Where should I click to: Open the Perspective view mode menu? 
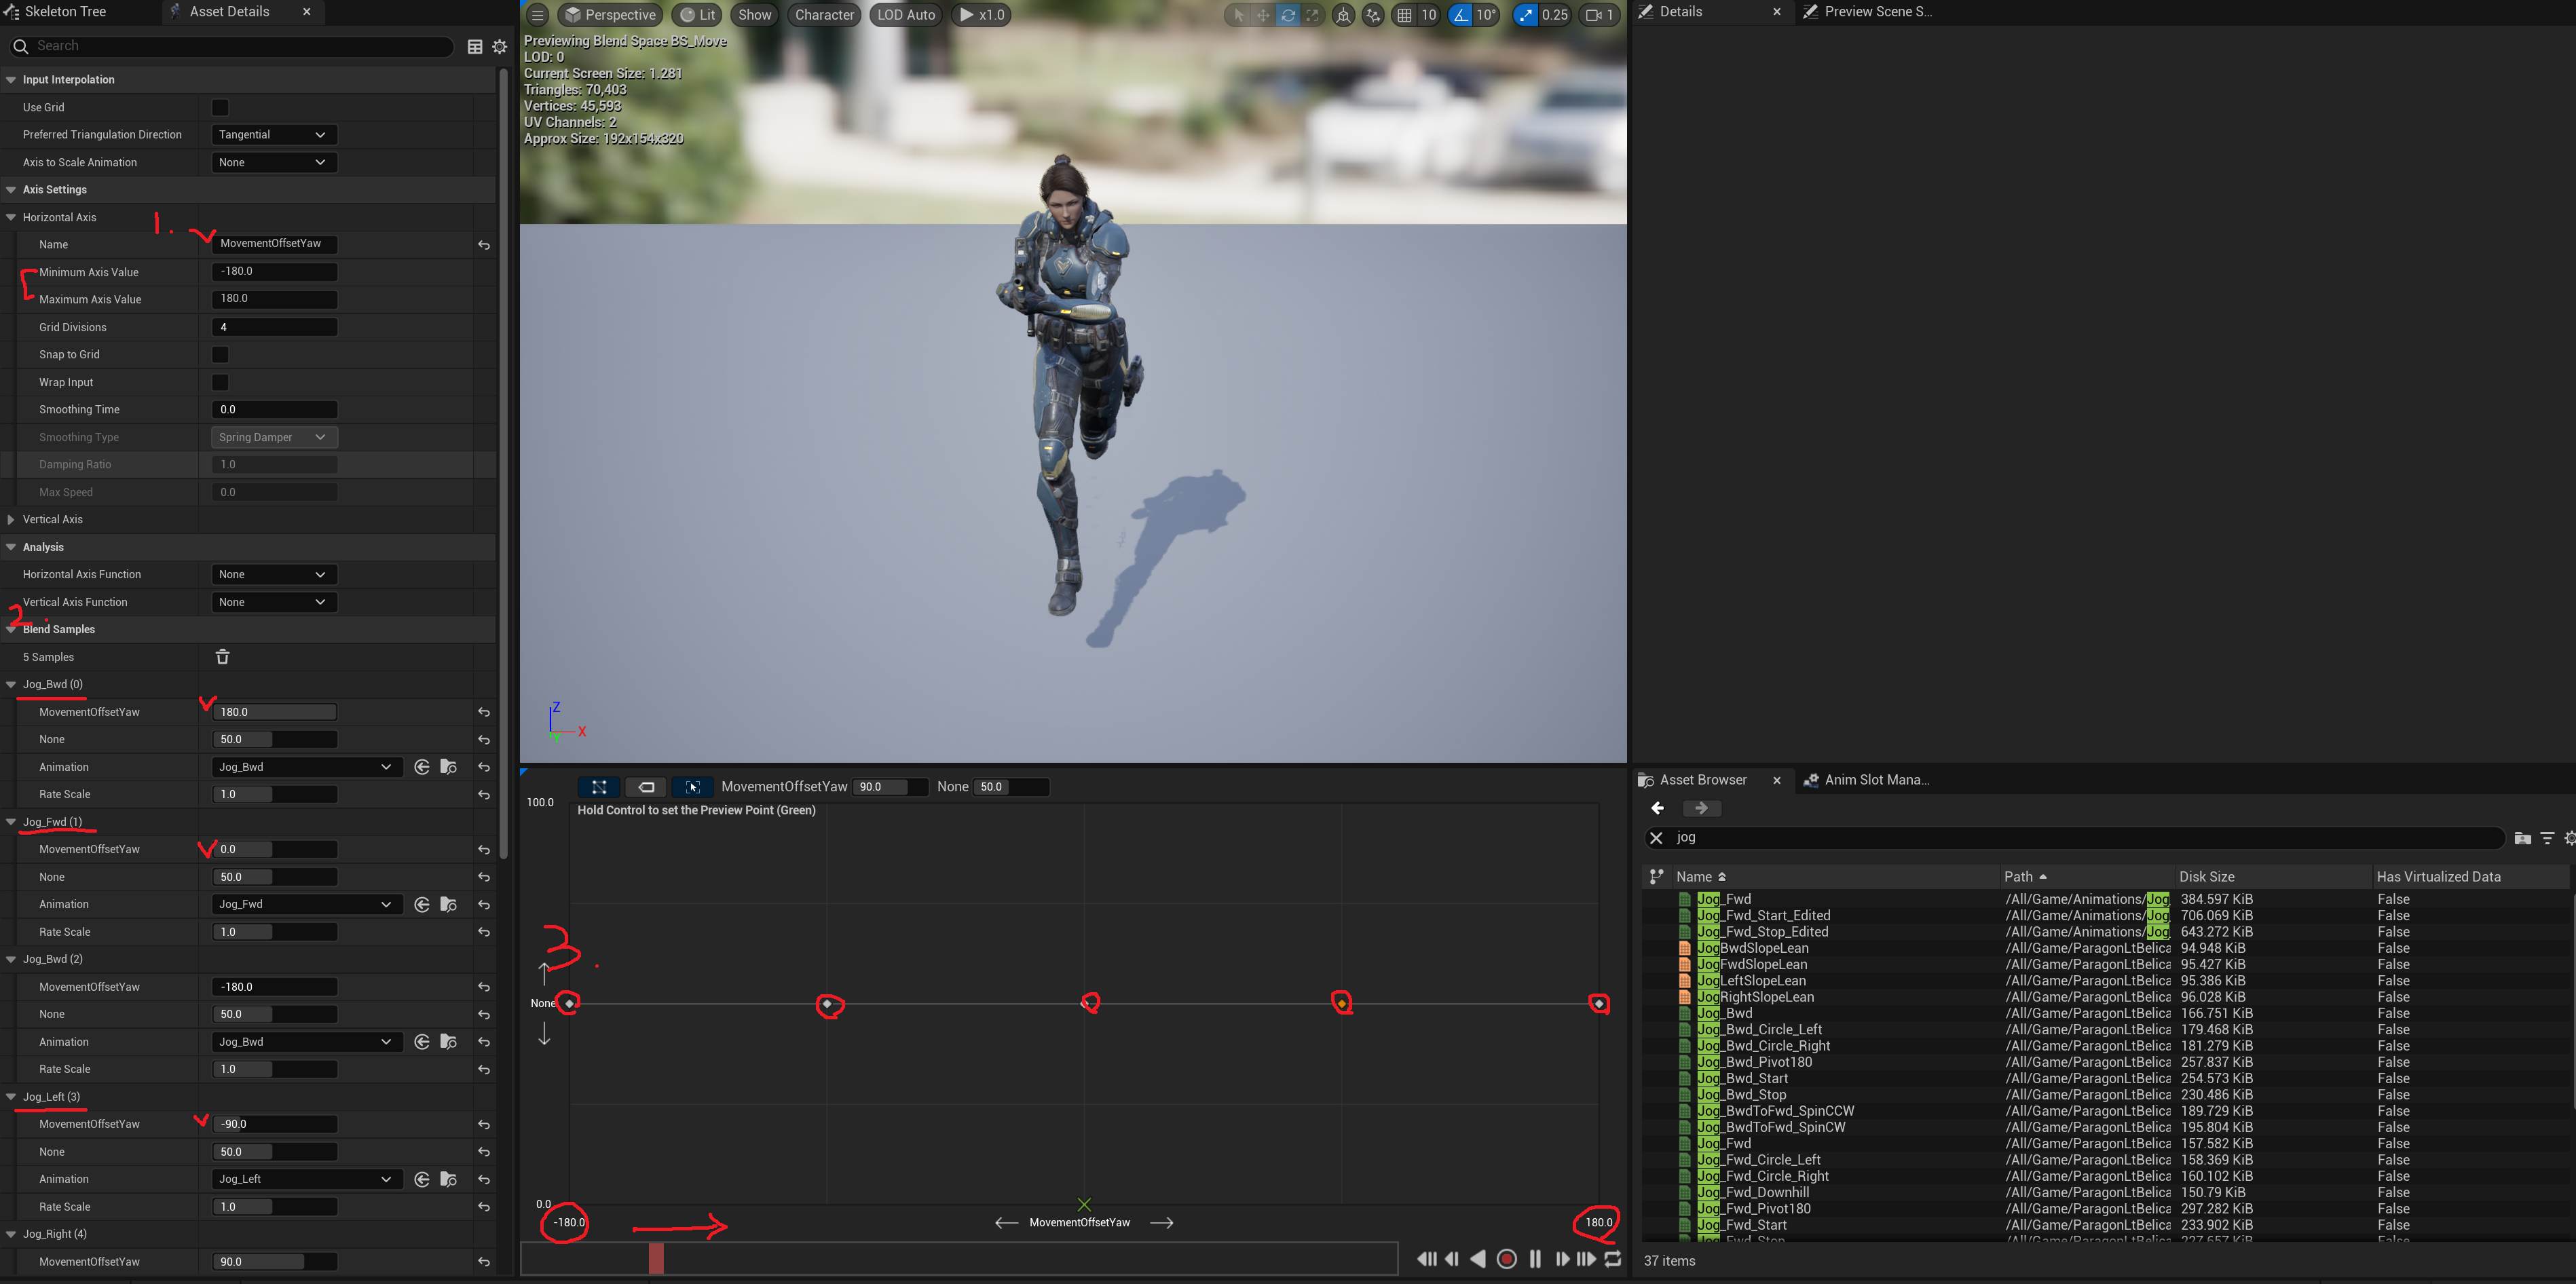click(x=610, y=15)
